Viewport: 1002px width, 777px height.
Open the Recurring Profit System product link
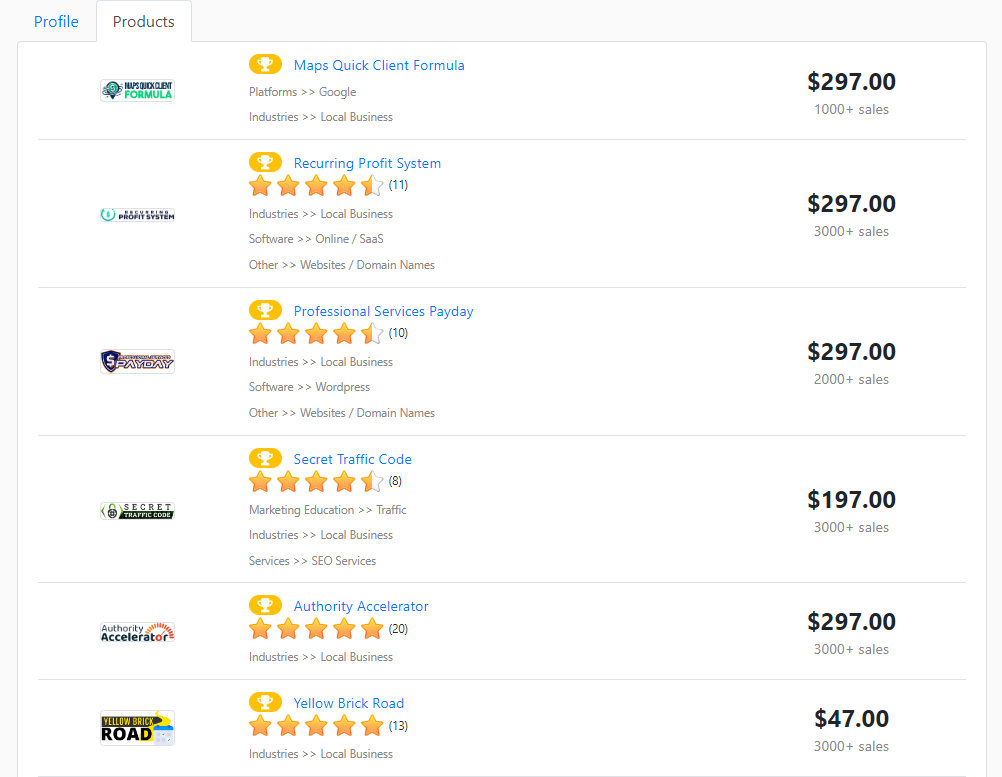tap(367, 163)
